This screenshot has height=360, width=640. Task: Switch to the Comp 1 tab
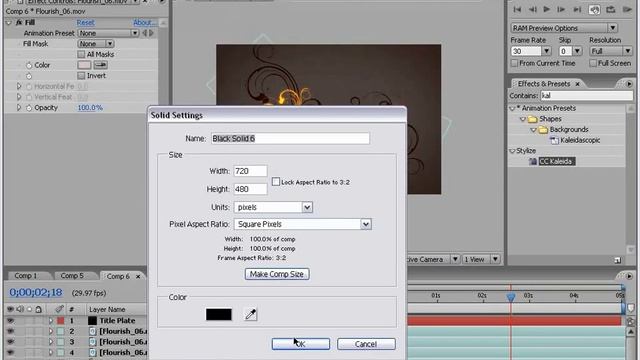tap(26, 276)
